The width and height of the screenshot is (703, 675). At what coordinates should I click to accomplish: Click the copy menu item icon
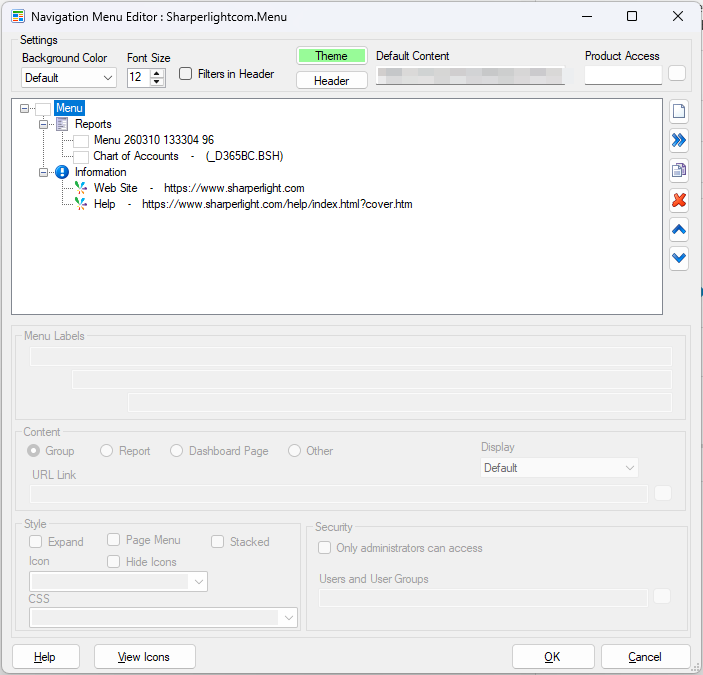click(679, 170)
